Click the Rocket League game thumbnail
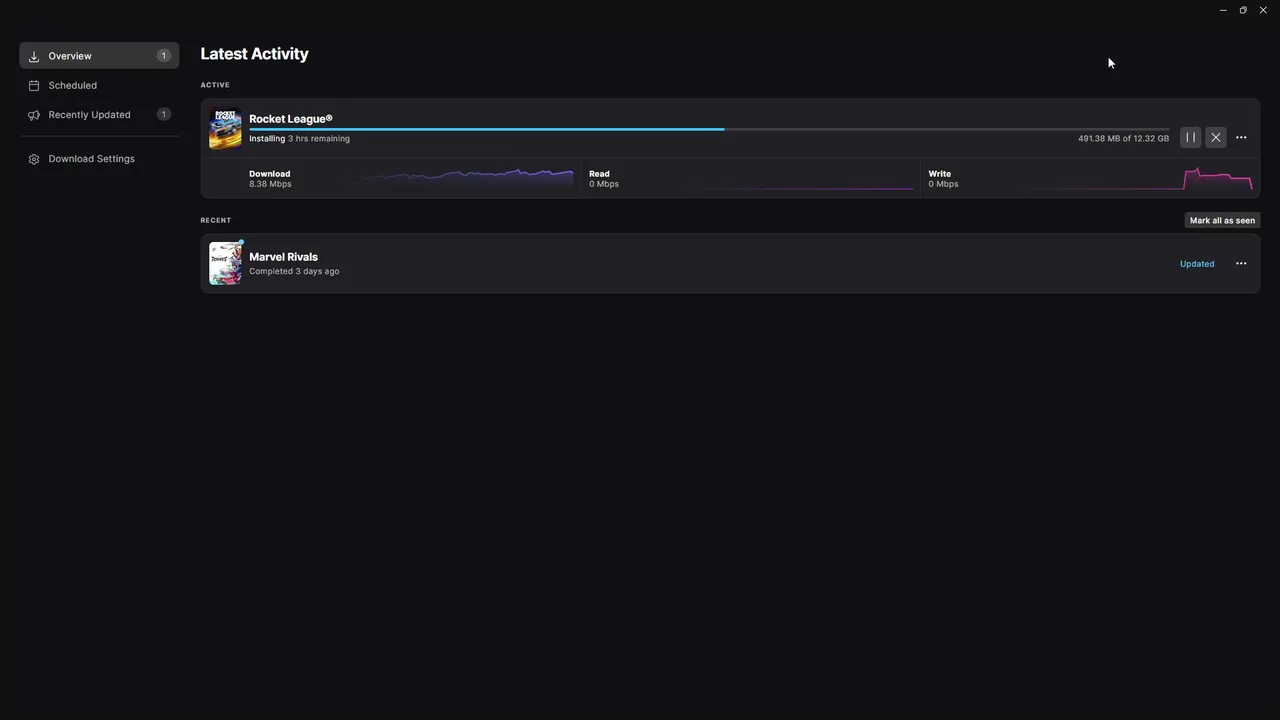 [x=225, y=128]
